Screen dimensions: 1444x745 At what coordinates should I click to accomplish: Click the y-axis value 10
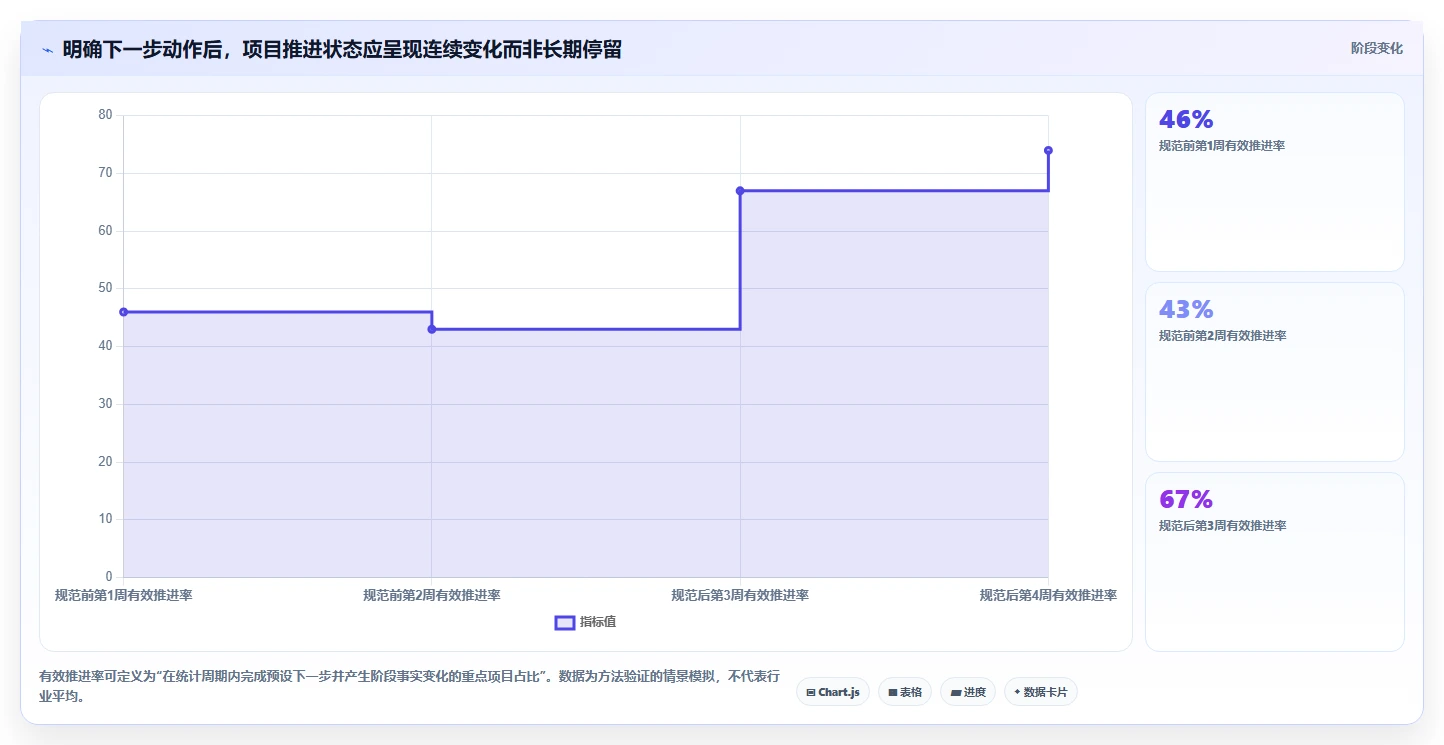coord(106,519)
